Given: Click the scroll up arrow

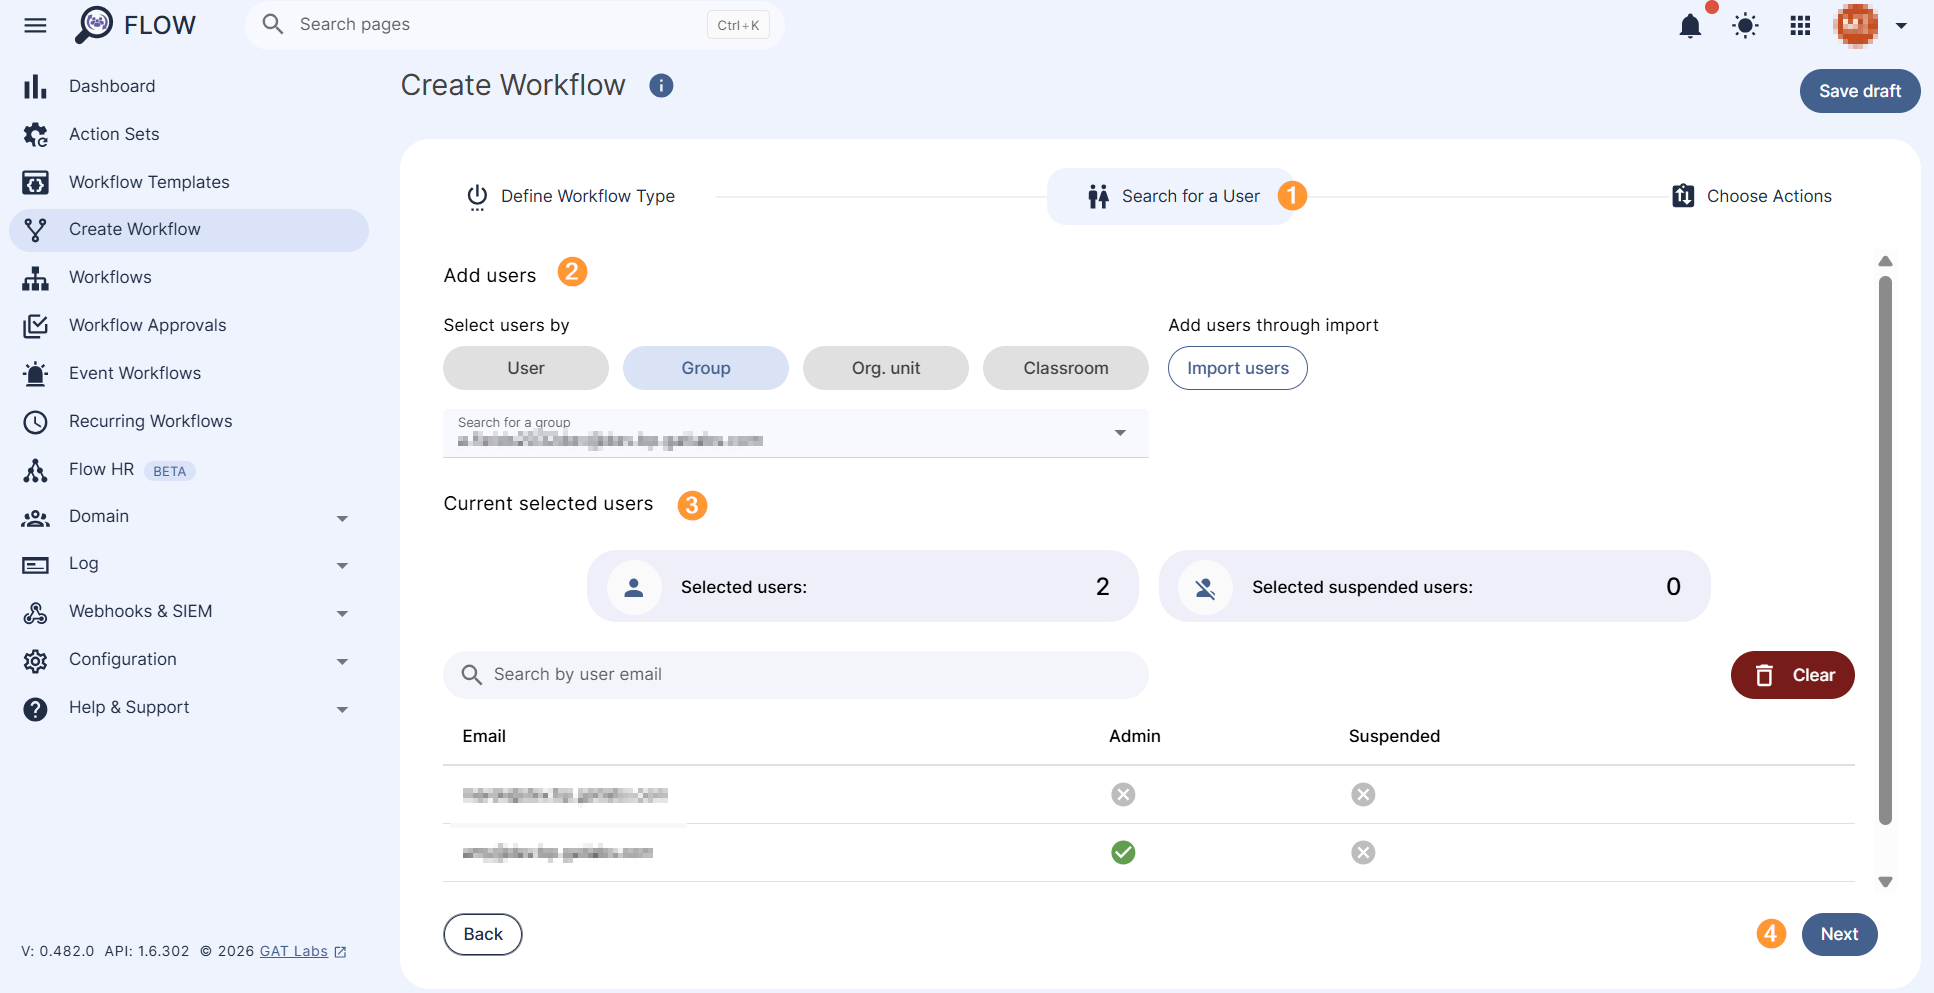Looking at the screenshot, I should pos(1885,261).
